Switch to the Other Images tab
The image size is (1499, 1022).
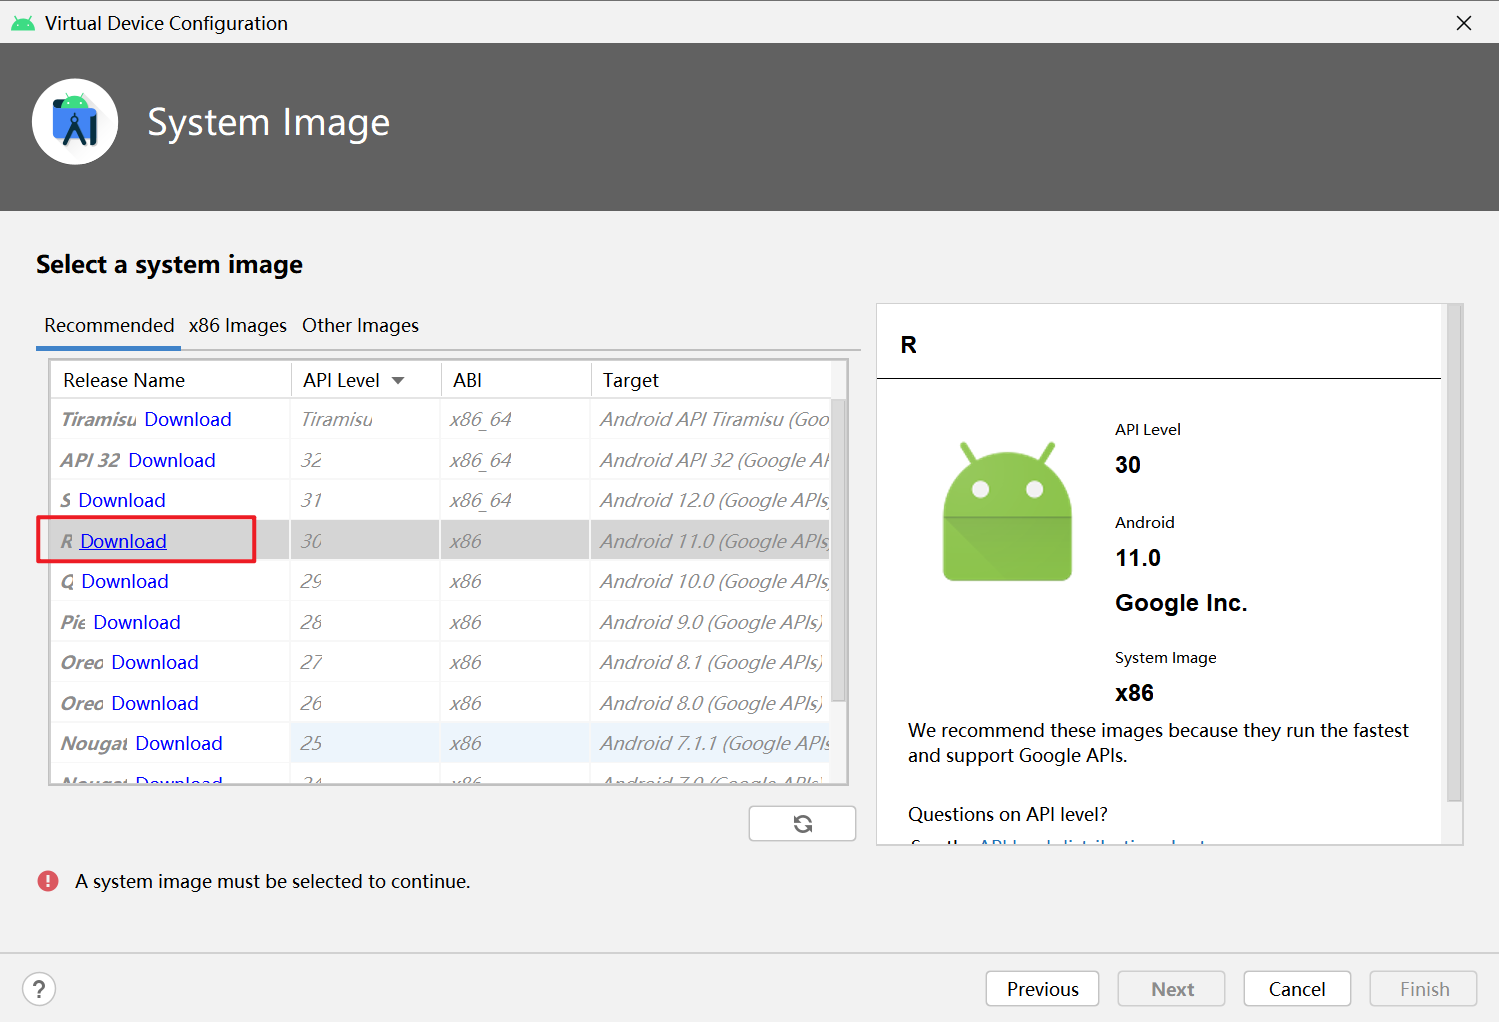(360, 325)
